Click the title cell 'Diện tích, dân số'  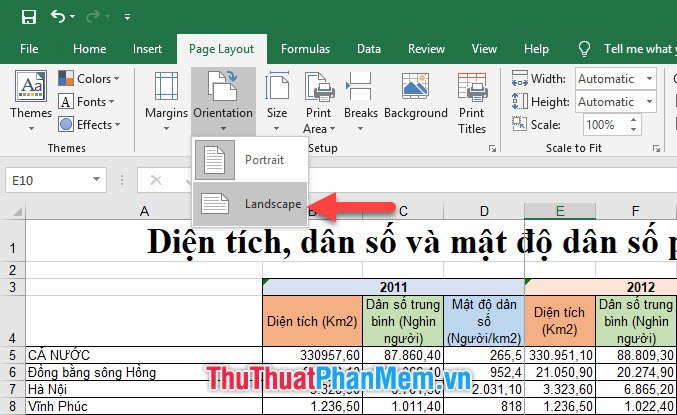[x=351, y=241]
